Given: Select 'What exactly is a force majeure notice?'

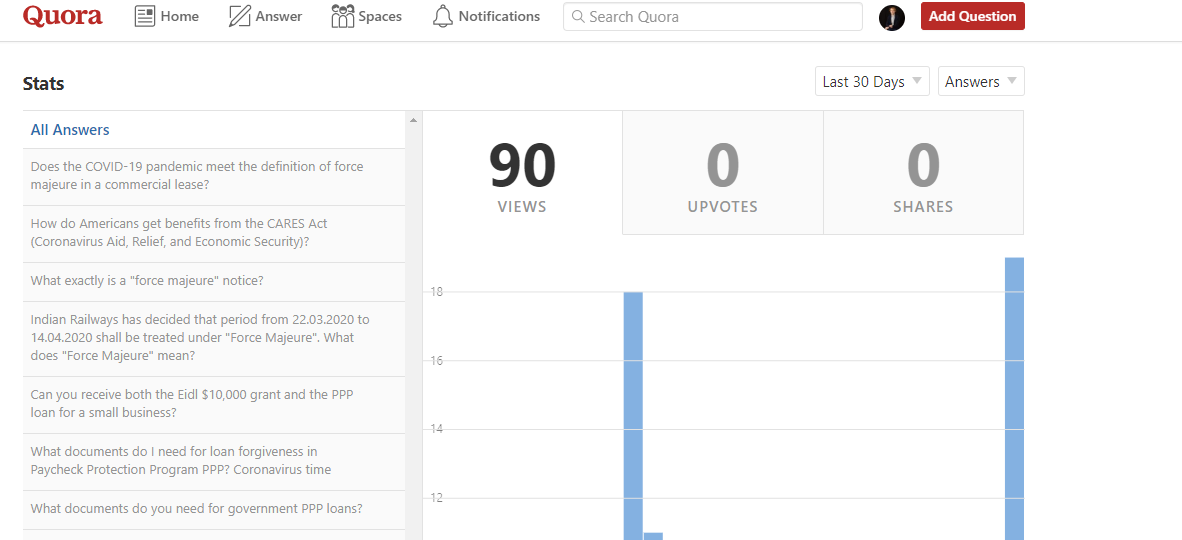Looking at the screenshot, I should coord(214,281).
